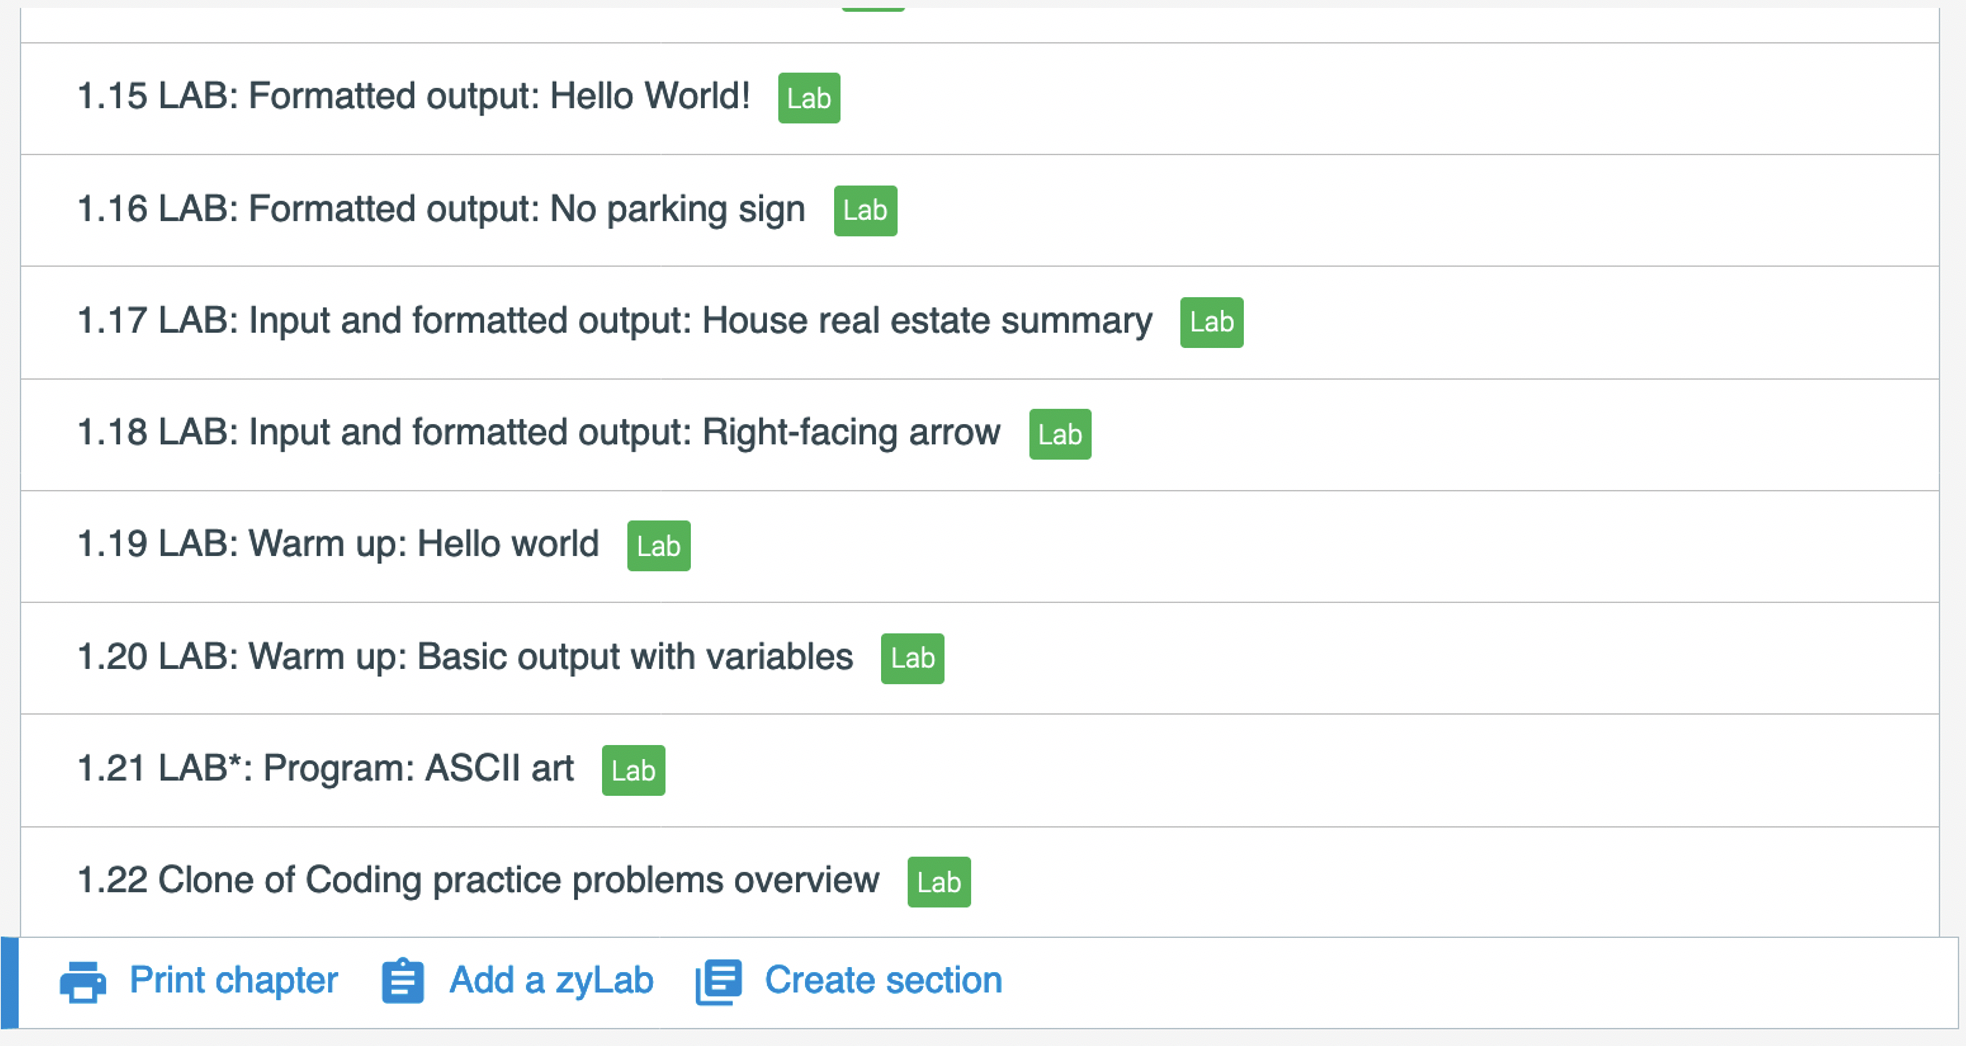This screenshot has width=1966, height=1046.
Task: Click the document icon beside Create section
Action: (719, 981)
